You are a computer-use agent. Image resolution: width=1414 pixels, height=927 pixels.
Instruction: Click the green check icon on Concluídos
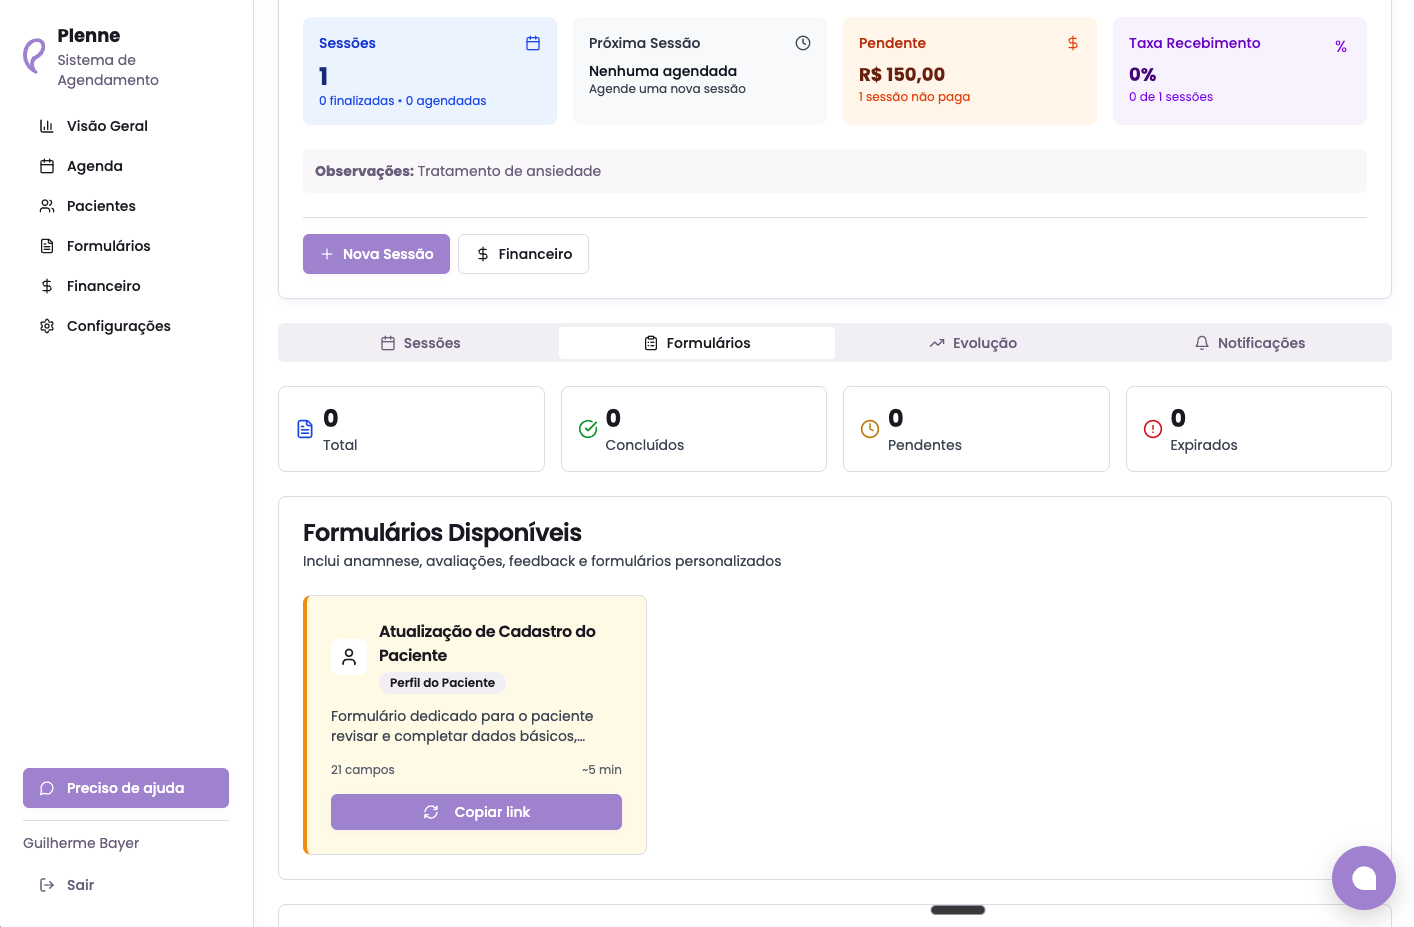click(589, 429)
